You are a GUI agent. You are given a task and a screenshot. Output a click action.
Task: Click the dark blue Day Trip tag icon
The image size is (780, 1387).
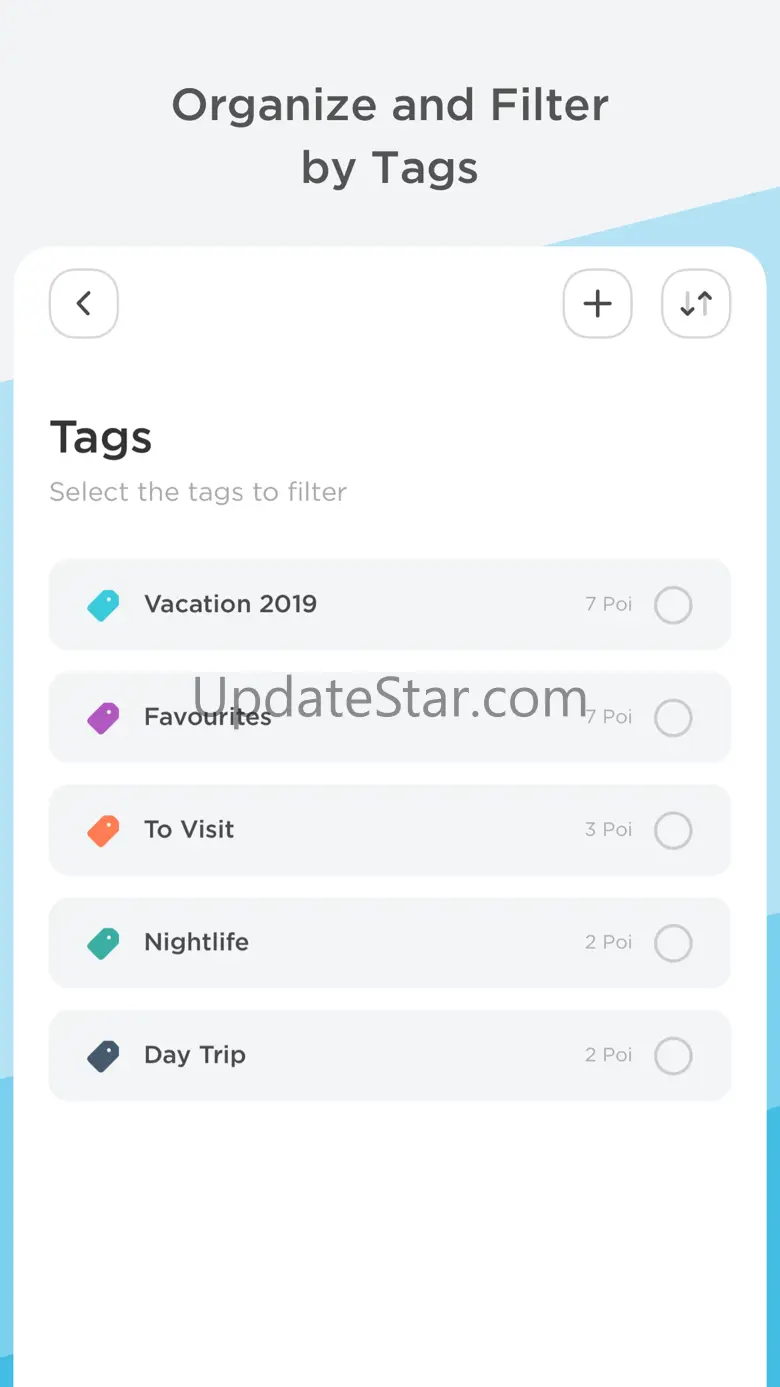pyautogui.click(x=103, y=1056)
